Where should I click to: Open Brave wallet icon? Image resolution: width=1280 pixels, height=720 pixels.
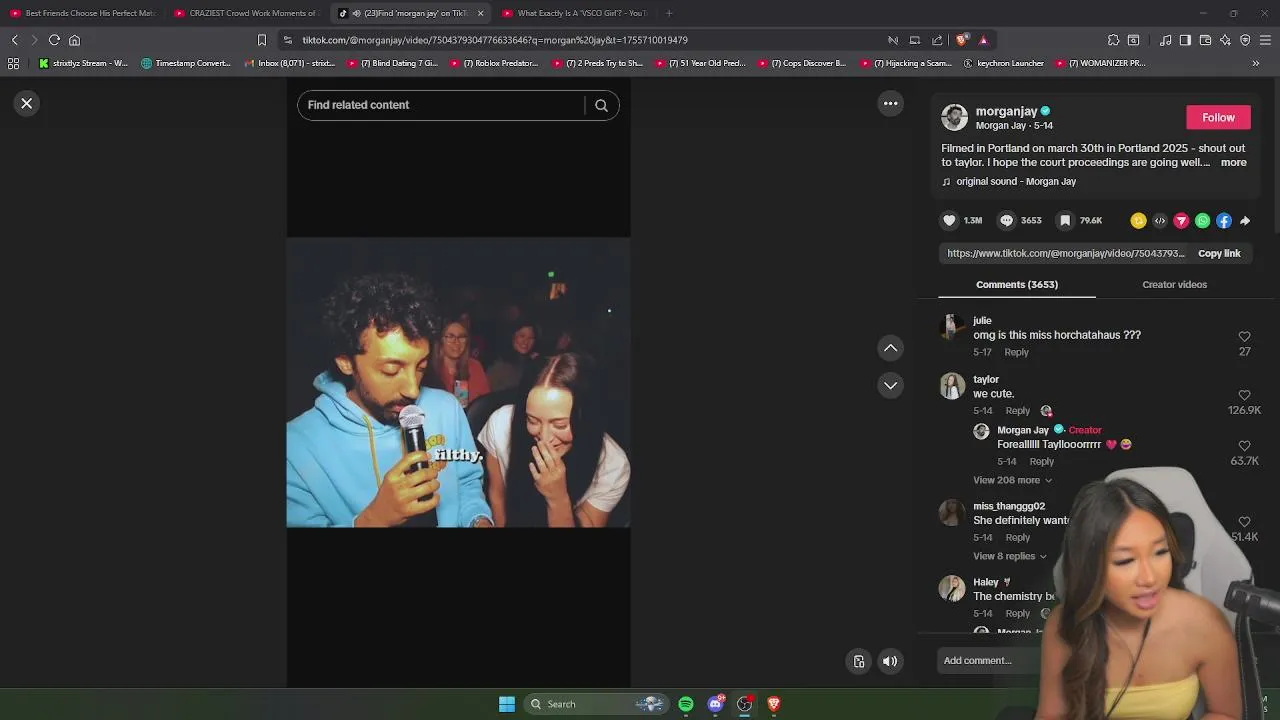[x=1205, y=40]
